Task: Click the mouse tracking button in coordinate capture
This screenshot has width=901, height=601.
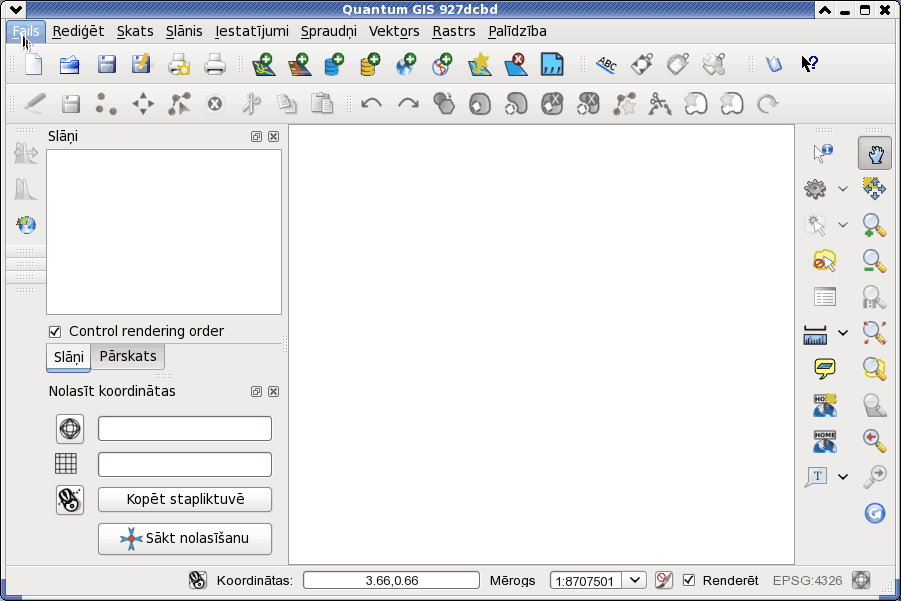Action: point(70,499)
